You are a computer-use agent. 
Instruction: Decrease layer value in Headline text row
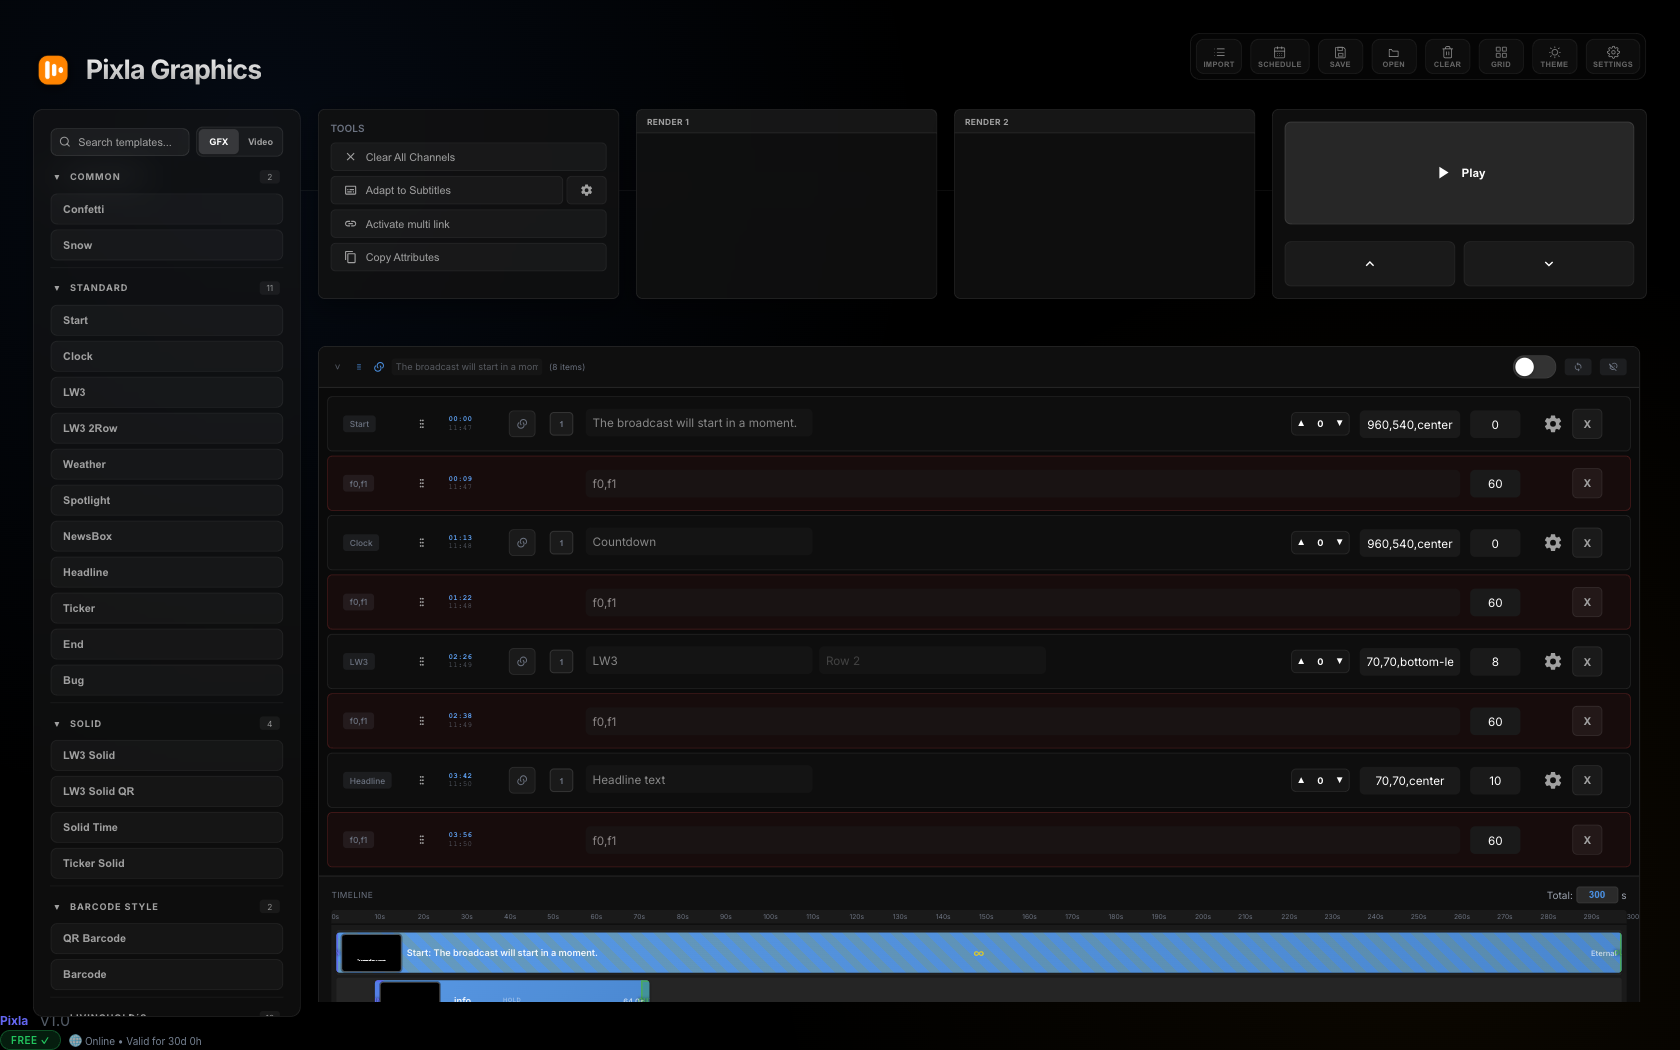tap(1340, 780)
